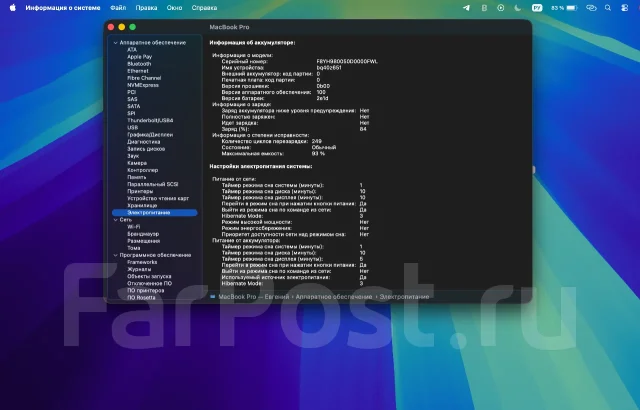Select Bluetooth in the sidebar
The height and width of the screenshot is (410, 640).
coord(139,64)
